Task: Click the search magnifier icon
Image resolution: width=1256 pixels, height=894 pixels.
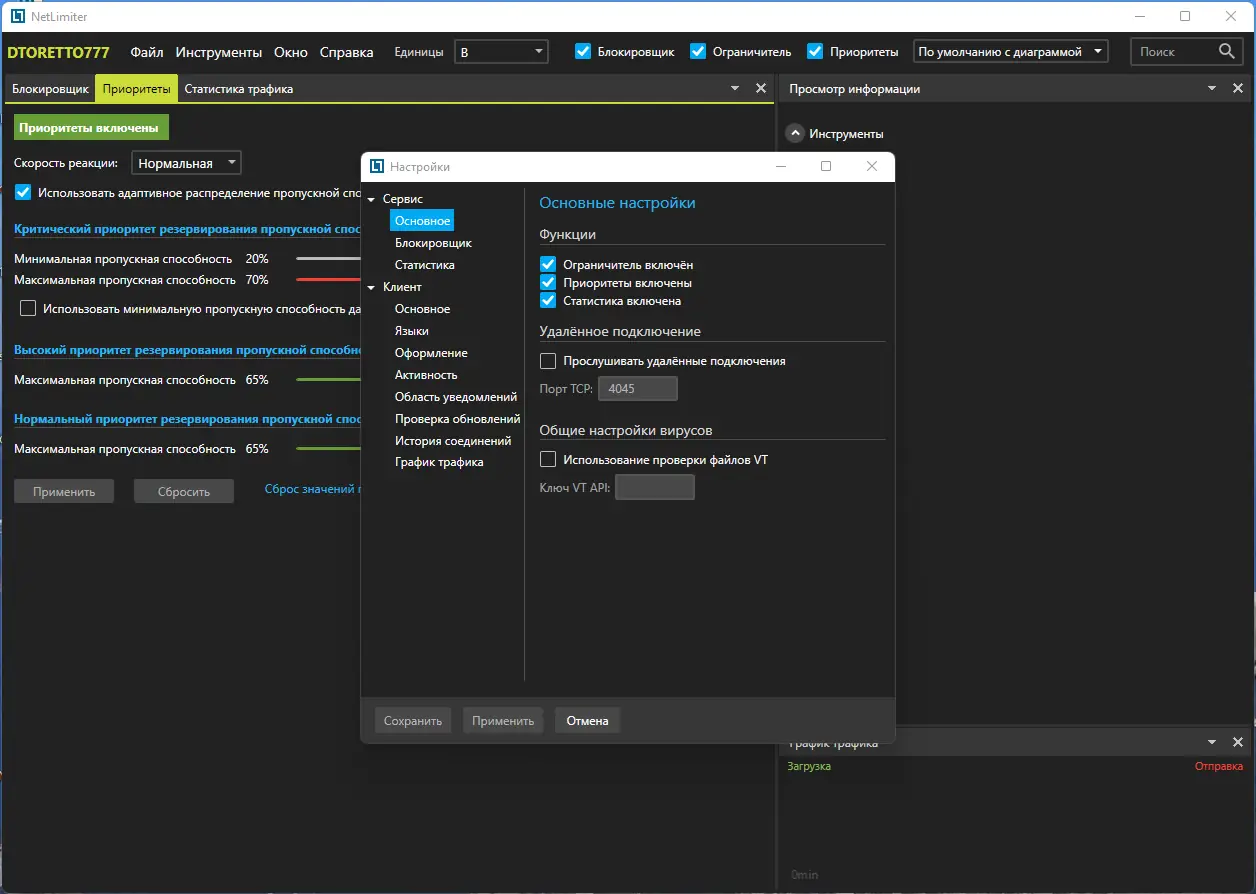Action: [x=1227, y=52]
